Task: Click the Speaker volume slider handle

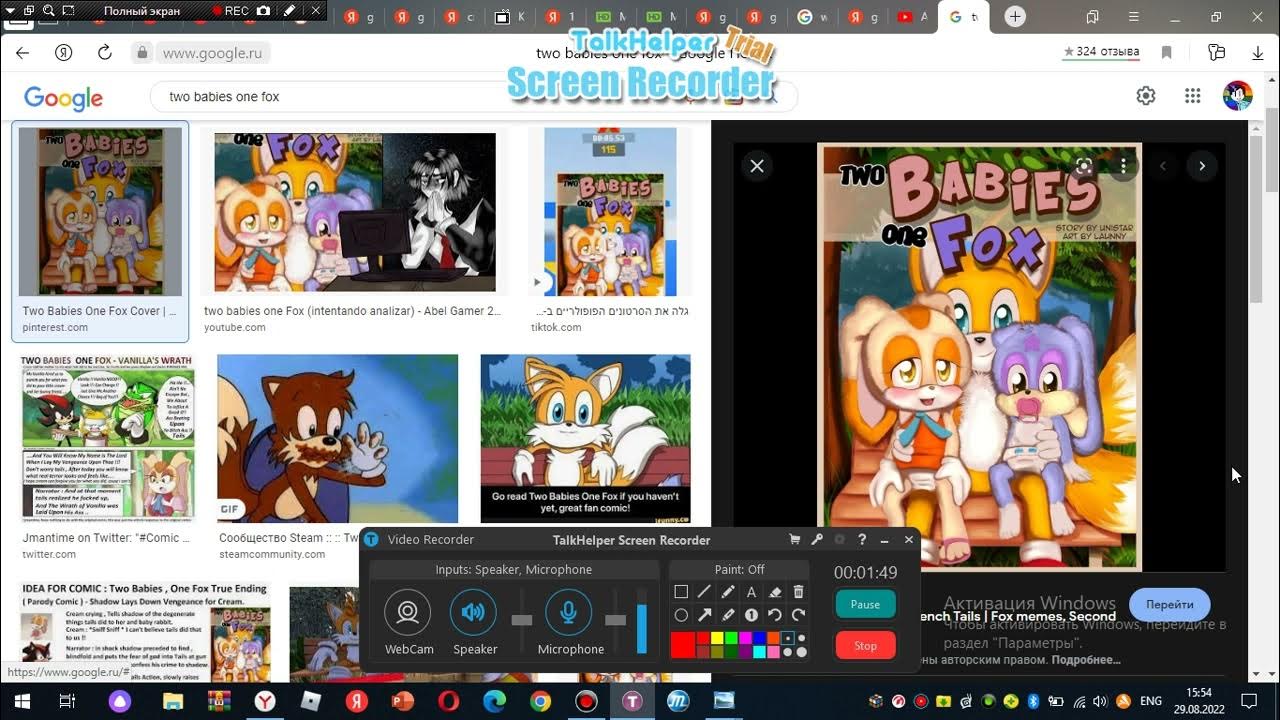Action: point(521,620)
